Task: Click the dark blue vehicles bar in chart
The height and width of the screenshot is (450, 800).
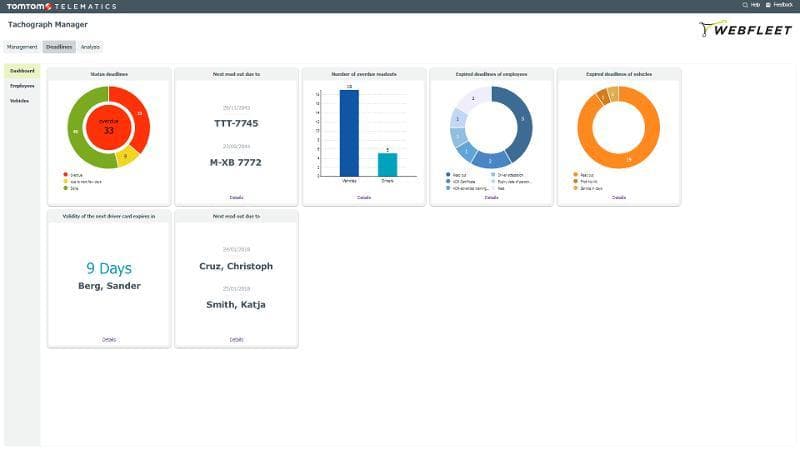Action: (x=349, y=135)
